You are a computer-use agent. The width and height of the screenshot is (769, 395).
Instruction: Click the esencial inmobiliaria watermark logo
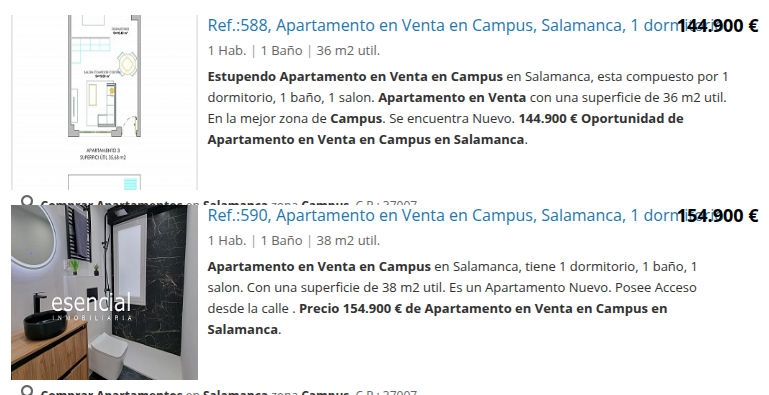point(92,307)
